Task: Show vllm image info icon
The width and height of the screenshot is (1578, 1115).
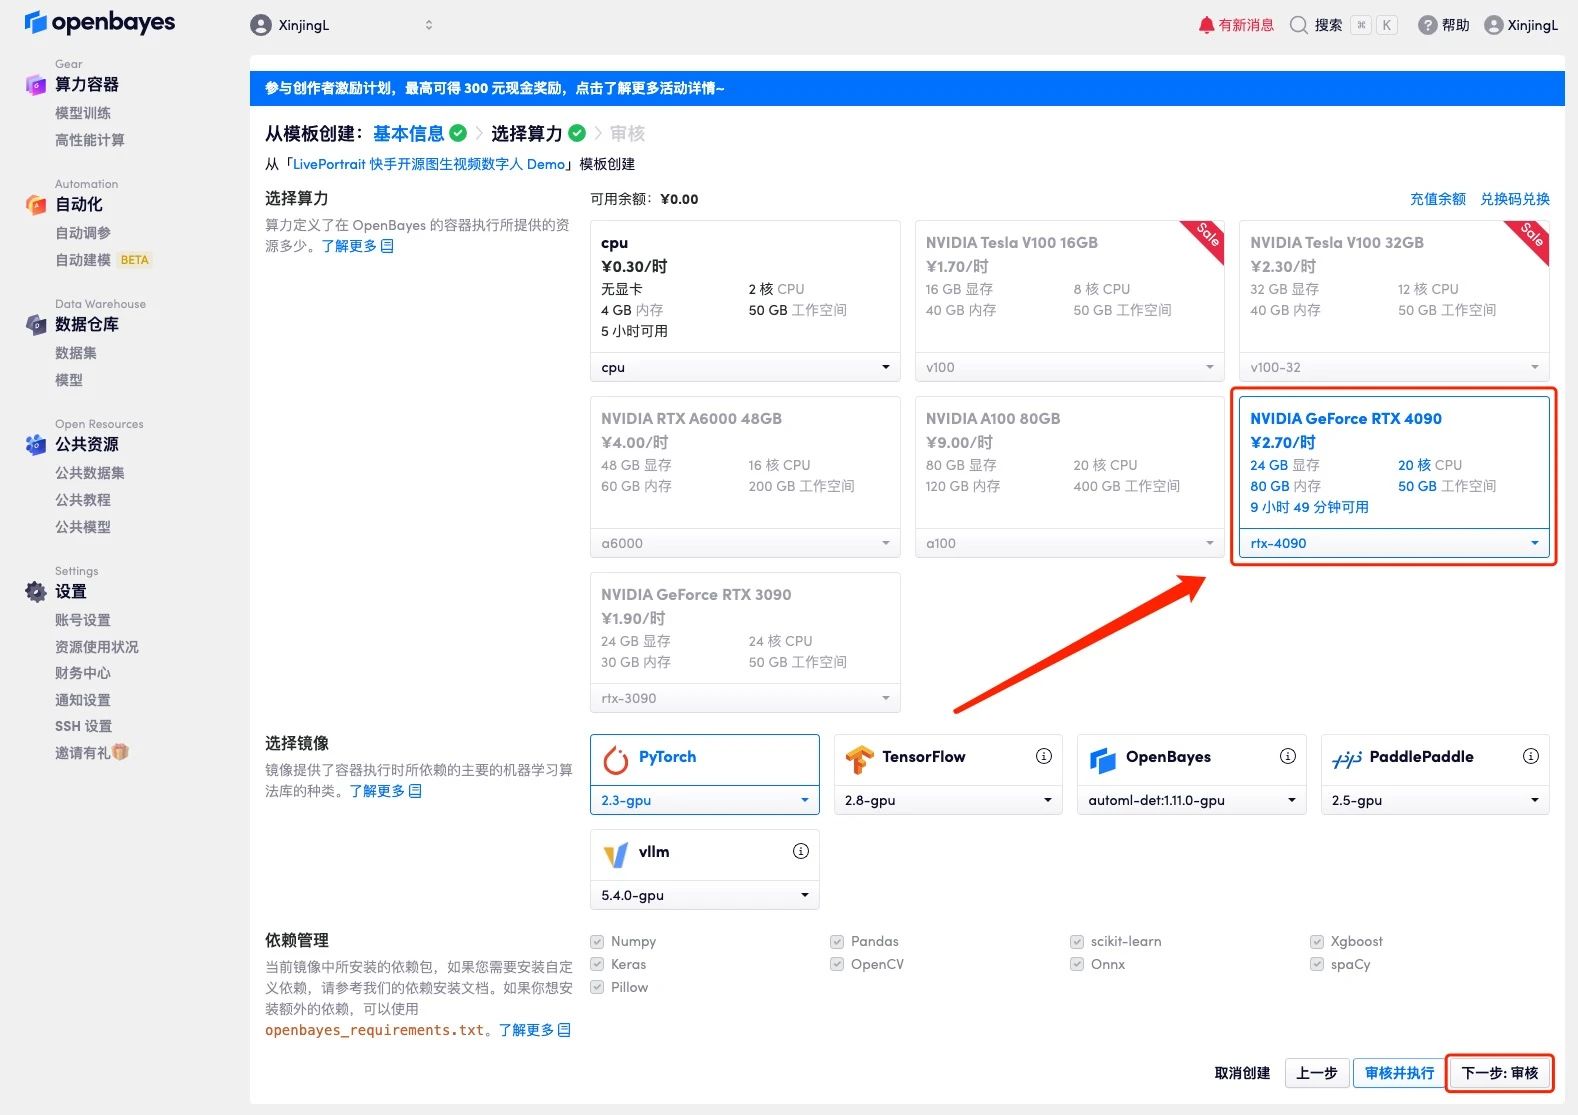Action: coord(801,851)
